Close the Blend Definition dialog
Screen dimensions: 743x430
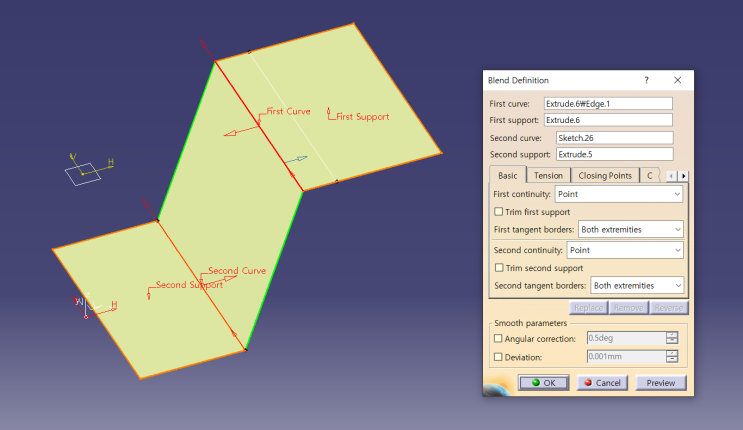(x=678, y=80)
